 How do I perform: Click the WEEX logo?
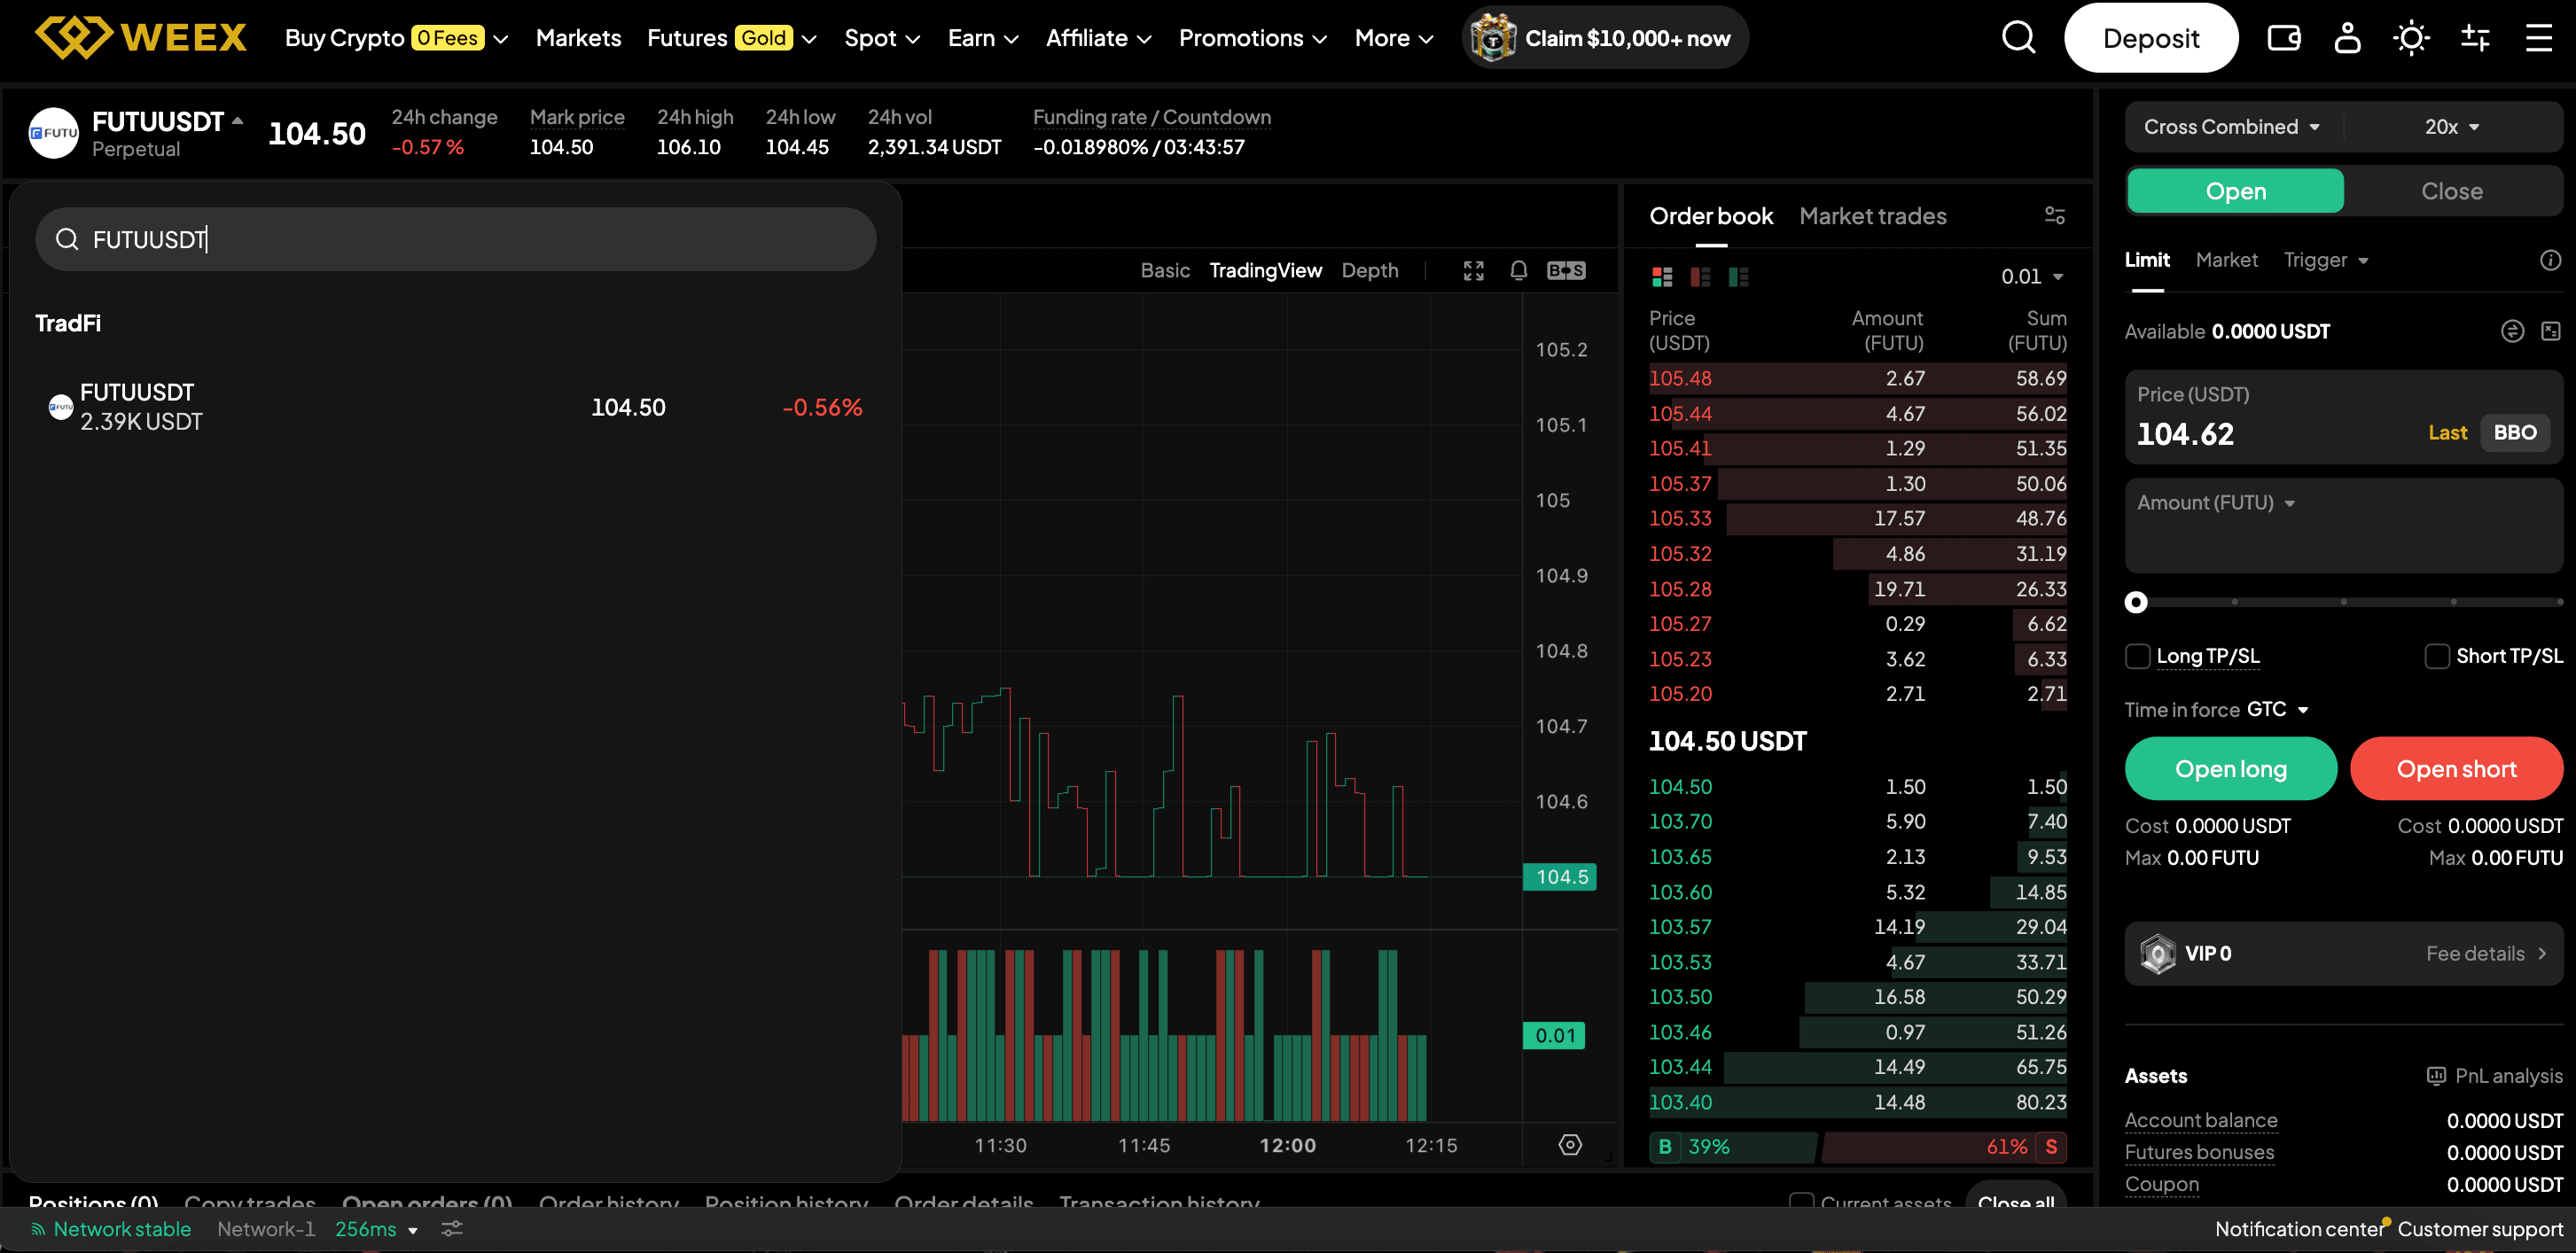[140, 38]
